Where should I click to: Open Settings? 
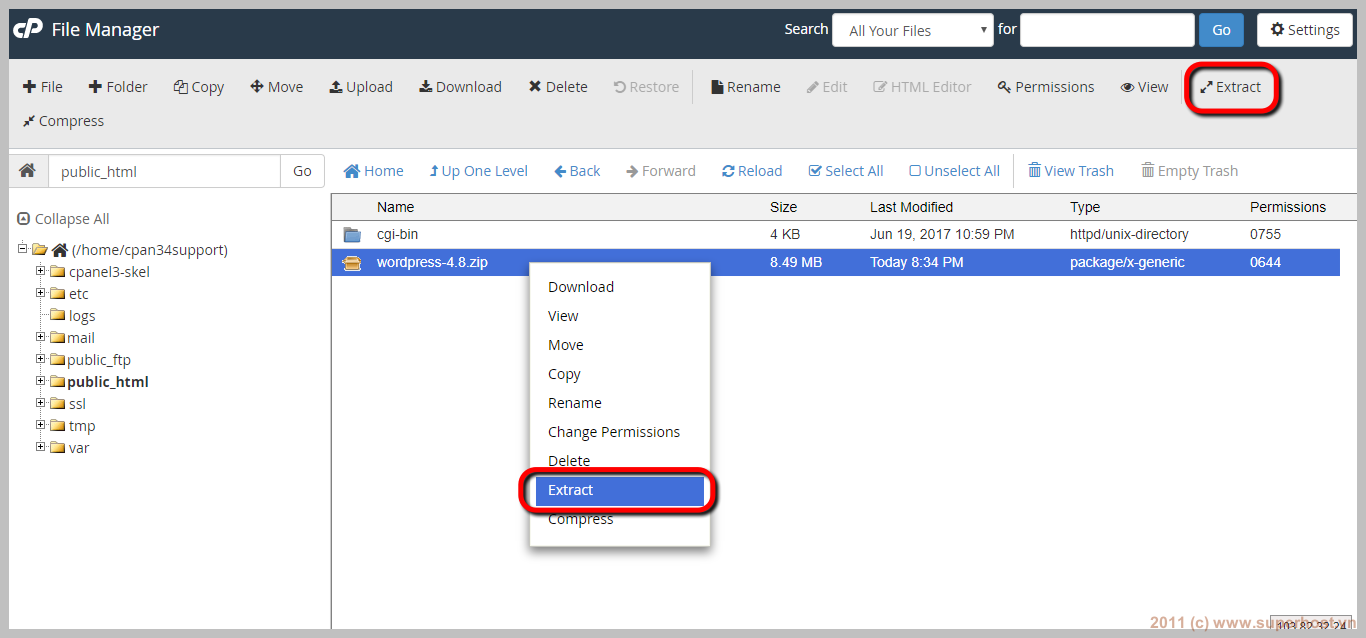click(x=1305, y=30)
